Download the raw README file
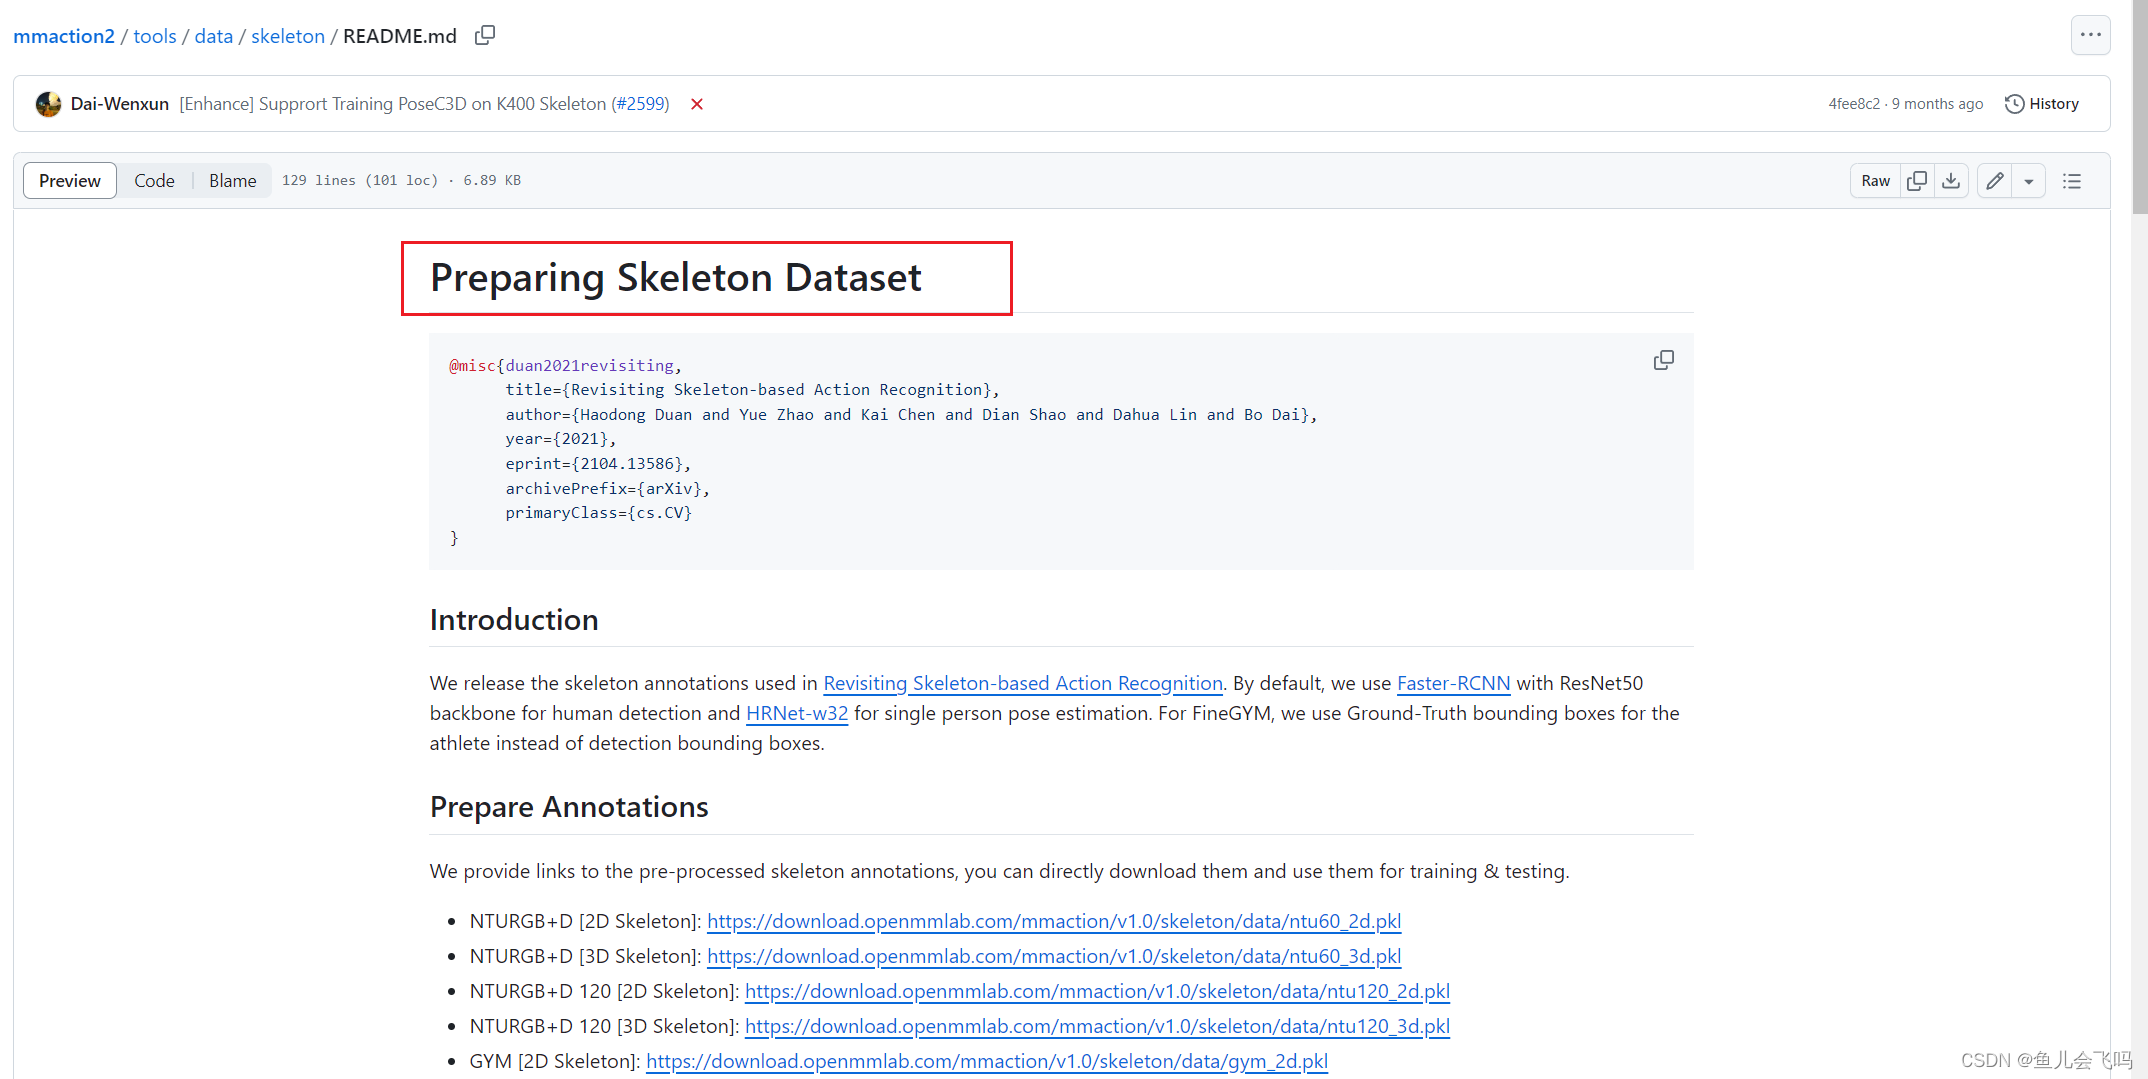 (x=1950, y=180)
